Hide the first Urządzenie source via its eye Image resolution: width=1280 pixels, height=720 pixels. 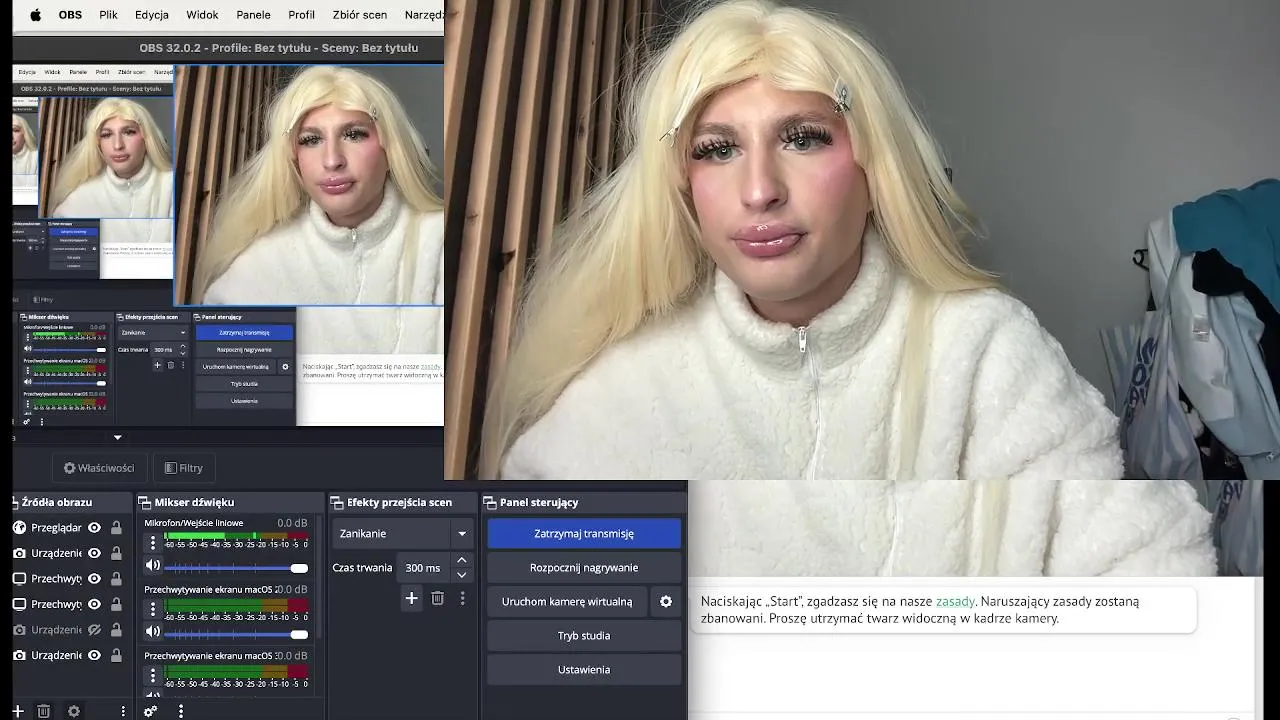pos(94,553)
